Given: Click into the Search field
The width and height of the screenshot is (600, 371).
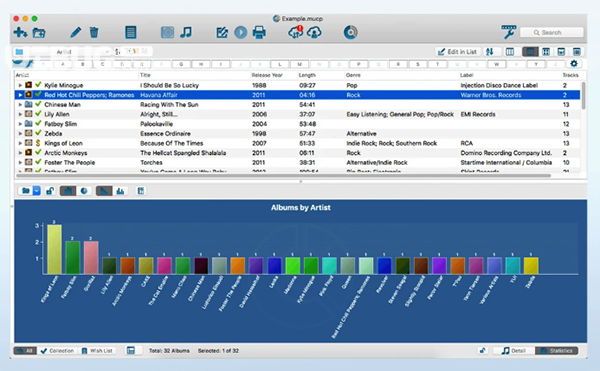Looking at the screenshot, I should [x=551, y=33].
